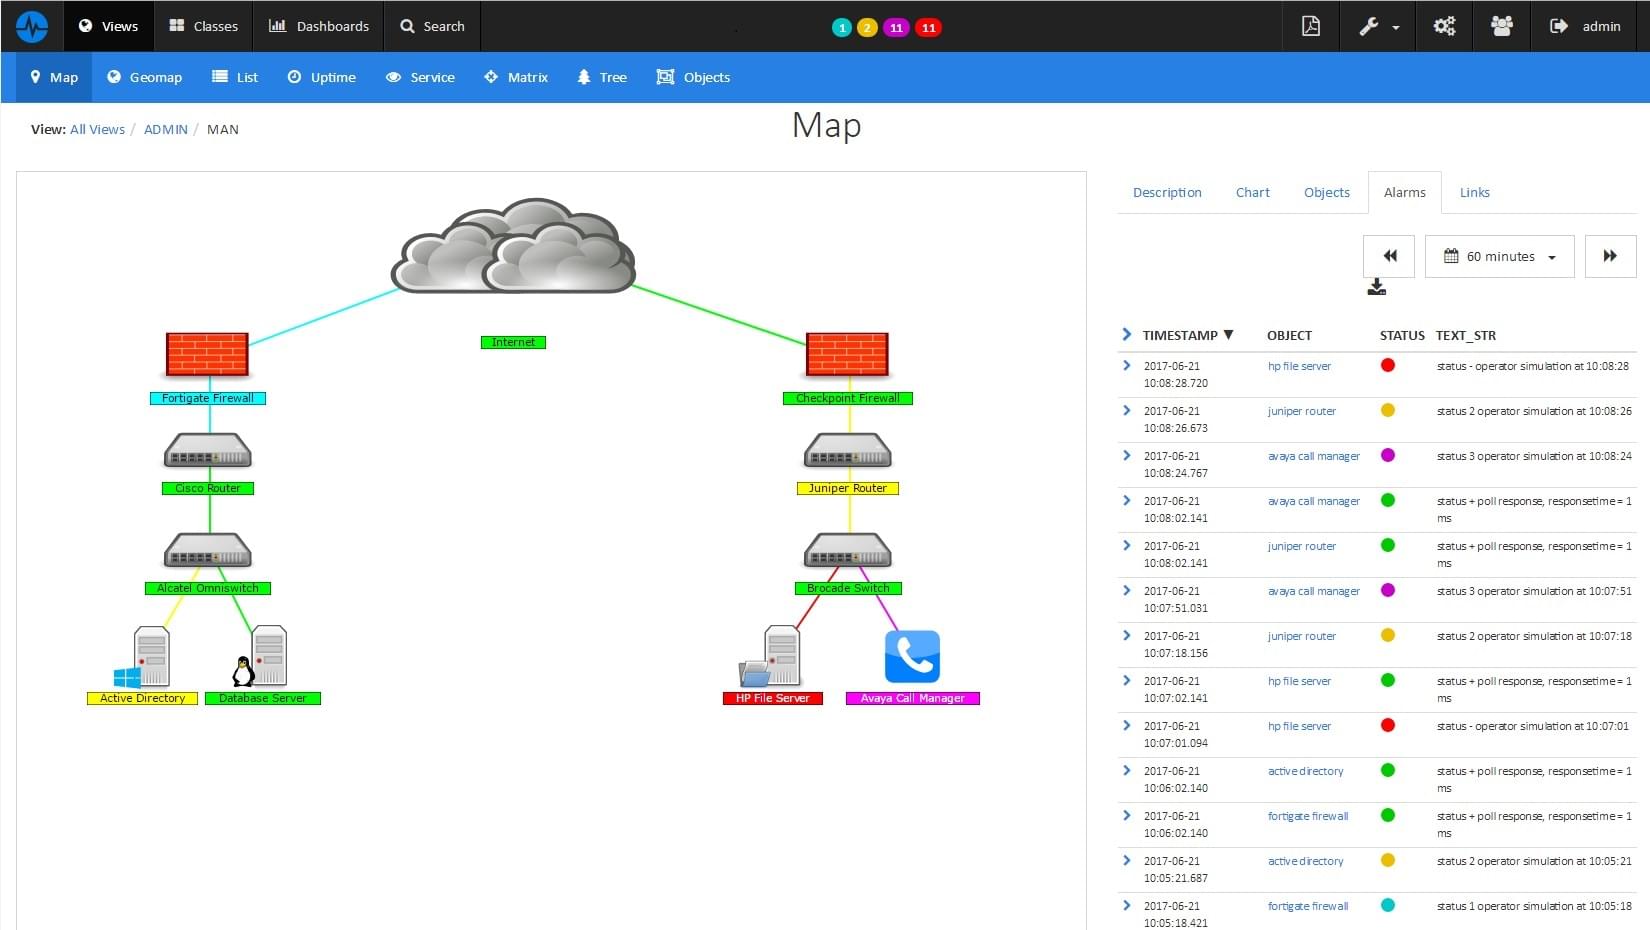
Task: Expand the 10:07:01.094 alarm row
Action: point(1127,726)
